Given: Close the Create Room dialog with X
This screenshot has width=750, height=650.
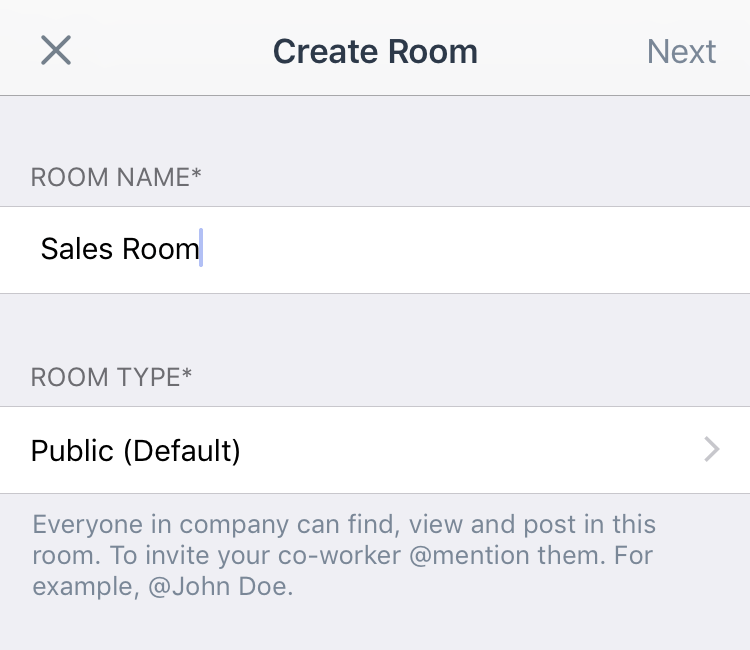Looking at the screenshot, I should [x=56, y=50].
